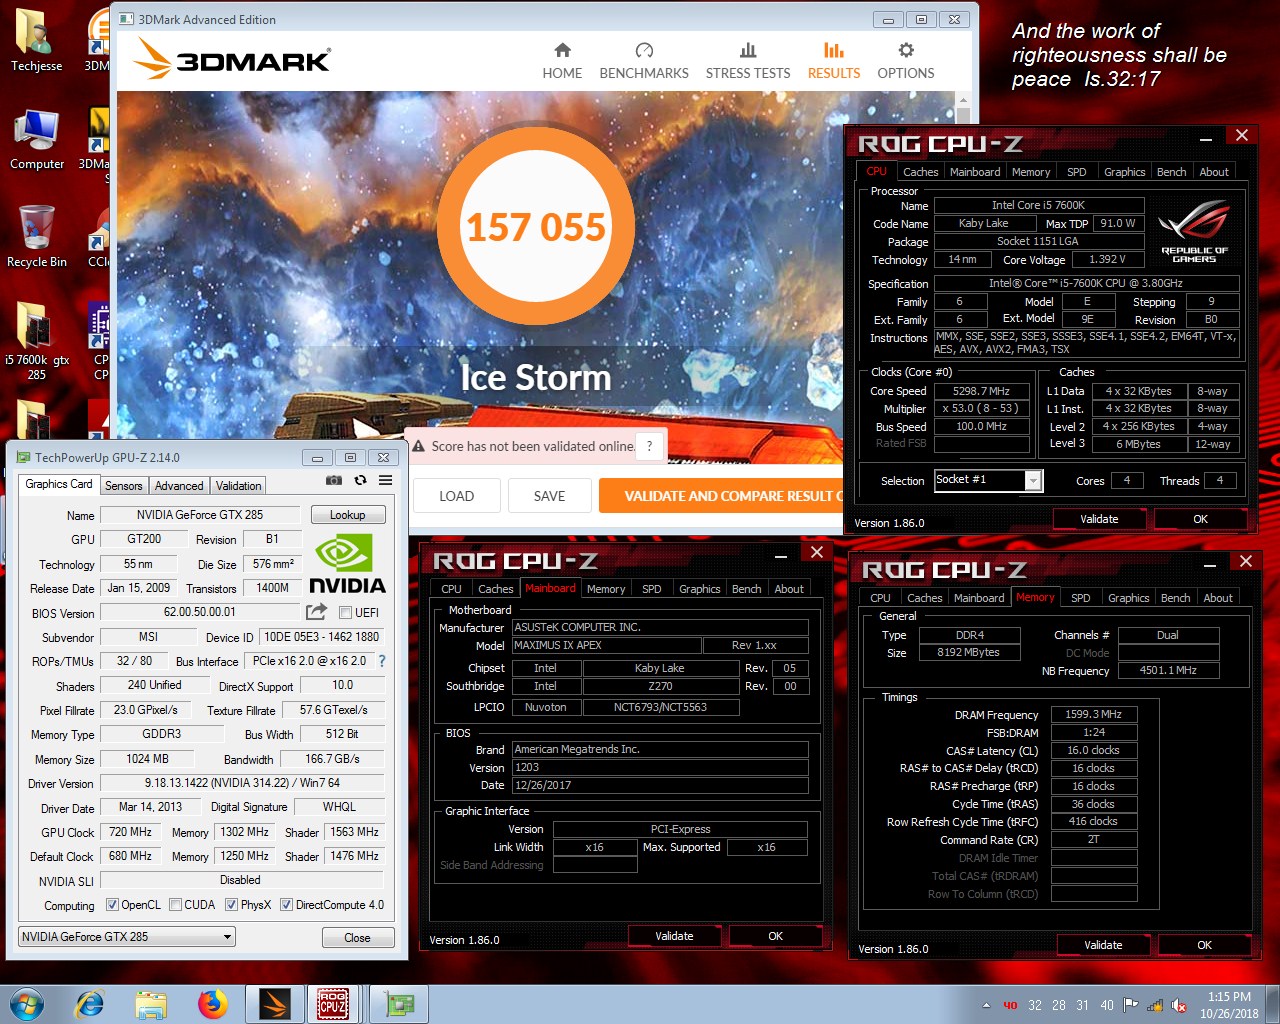This screenshot has height=1024, width=1280.
Task: Click the SAVE button in 3DMark
Action: click(x=549, y=496)
